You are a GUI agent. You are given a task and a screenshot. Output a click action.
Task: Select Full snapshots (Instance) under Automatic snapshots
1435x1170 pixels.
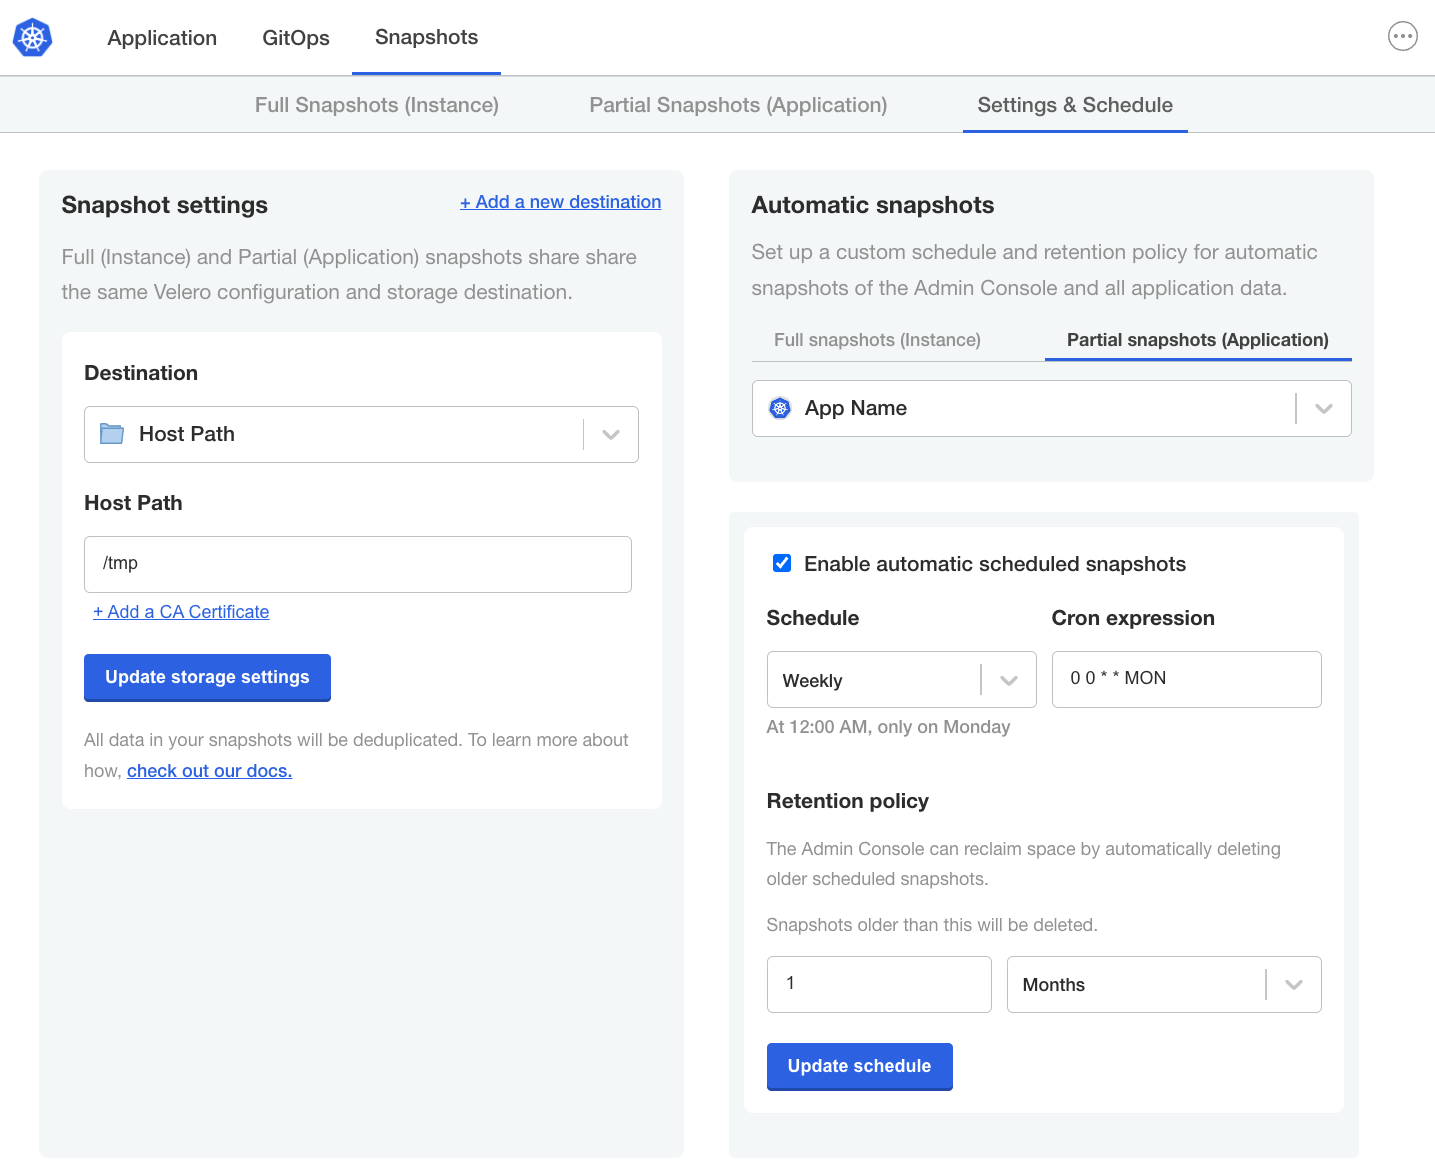877,339
